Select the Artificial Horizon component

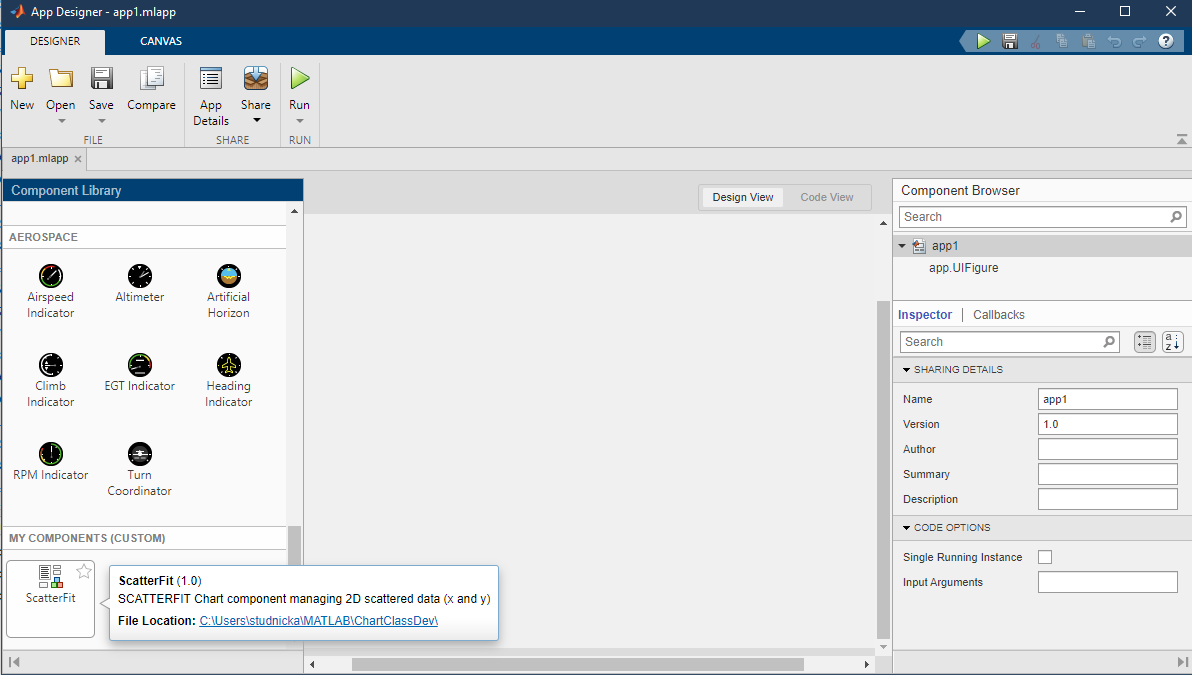[229, 291]
